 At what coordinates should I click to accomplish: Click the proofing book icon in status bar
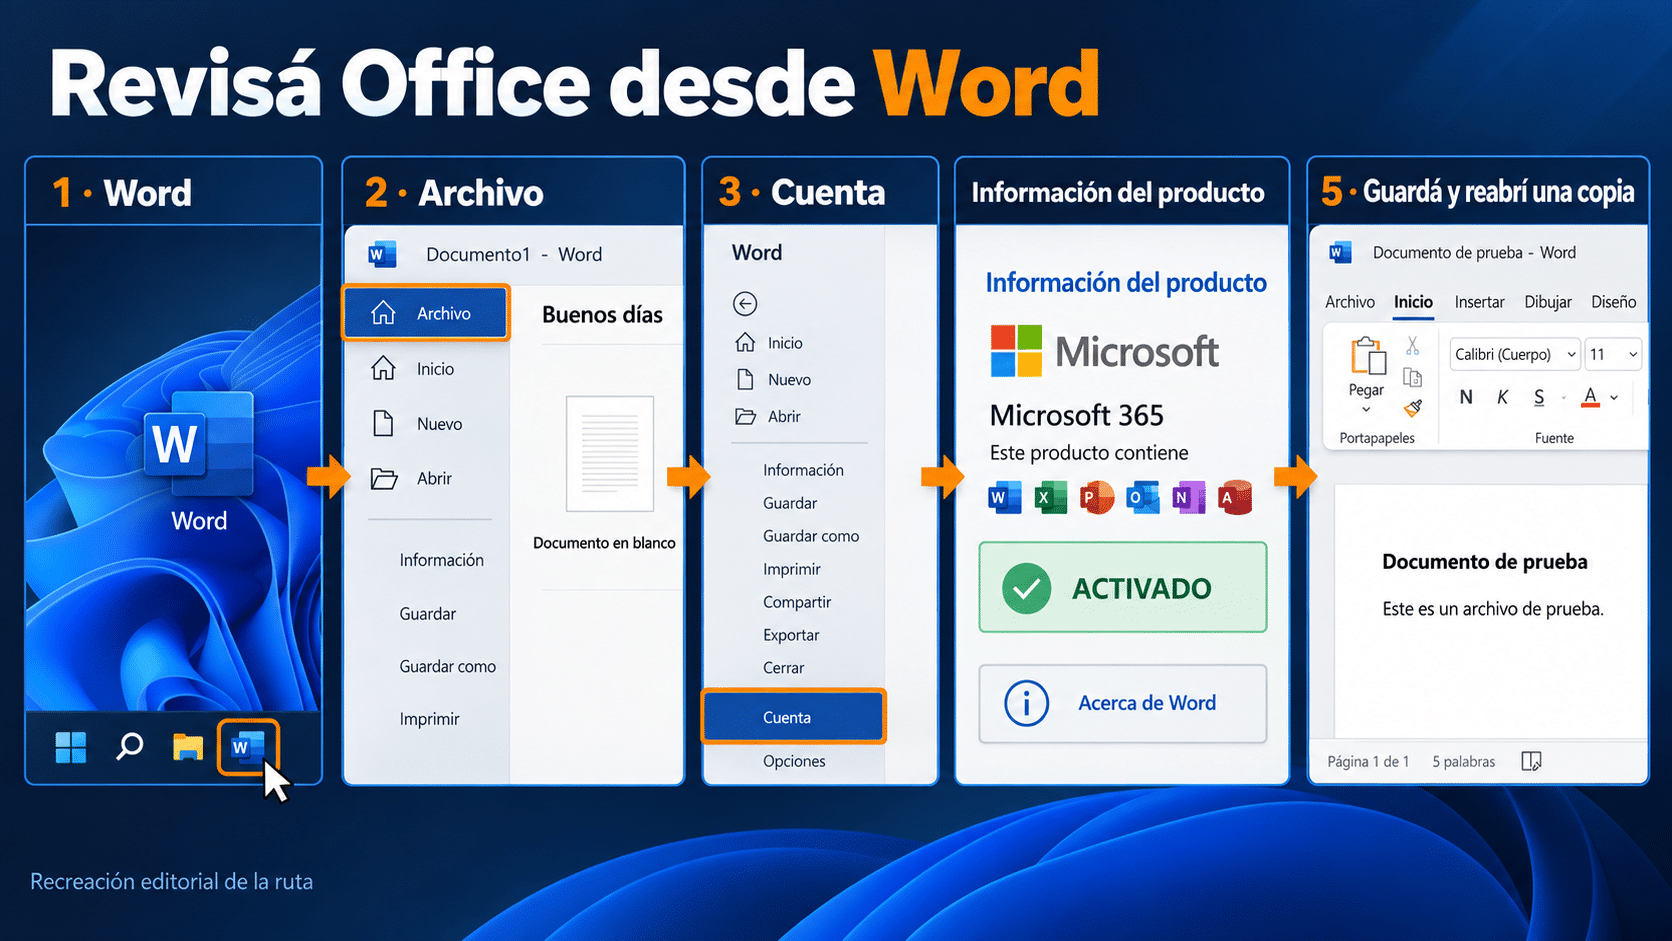(x=1531, y=762)
